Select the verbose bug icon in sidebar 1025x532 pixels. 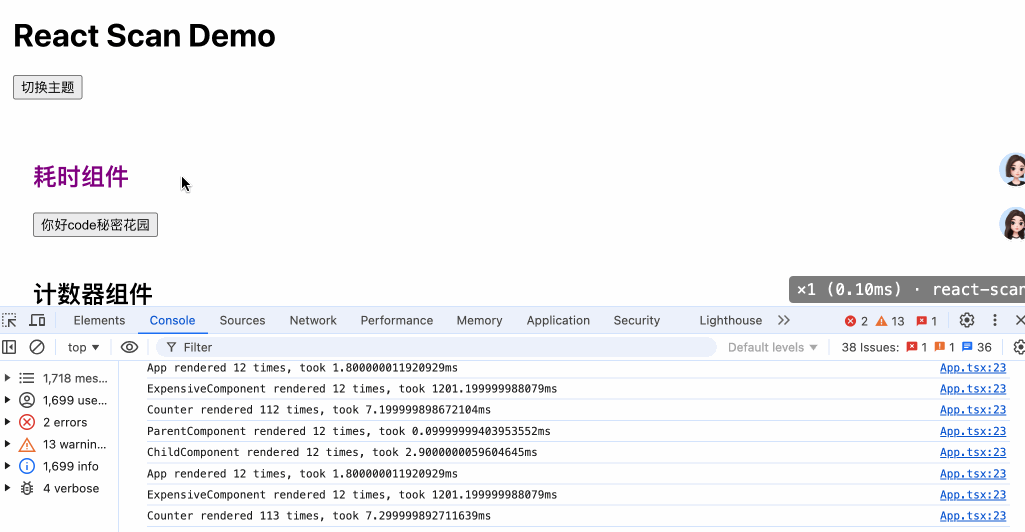tap(27, 488)
